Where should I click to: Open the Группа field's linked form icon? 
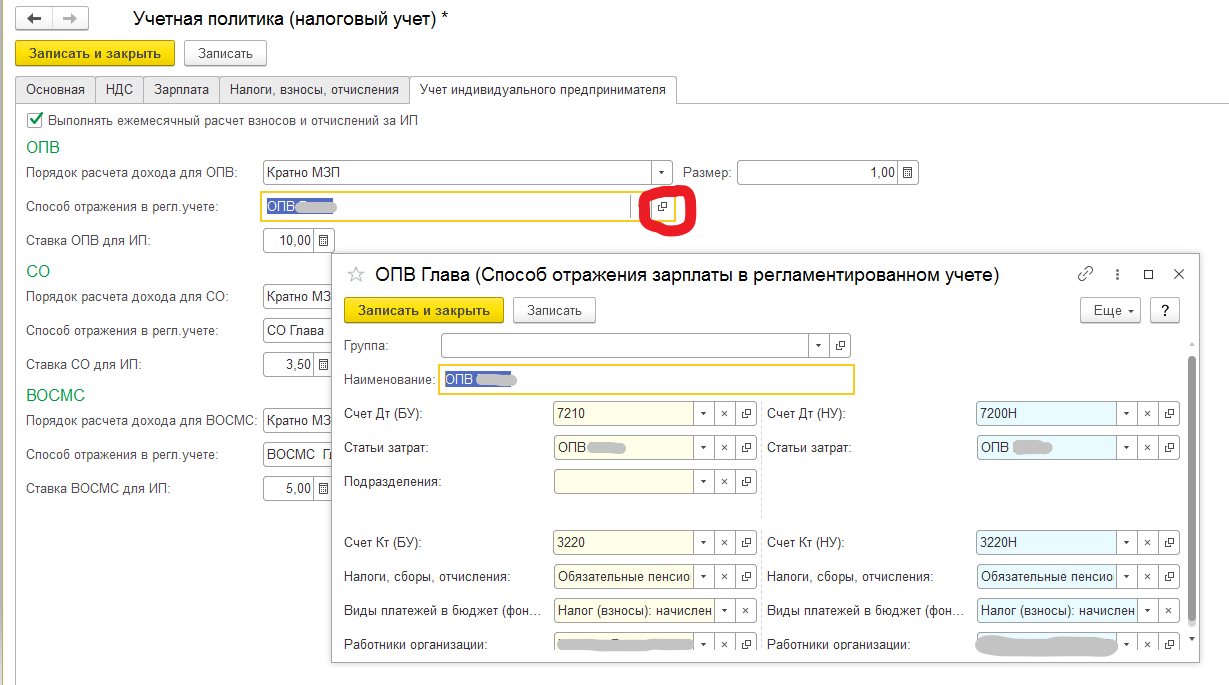coord(840,345)
